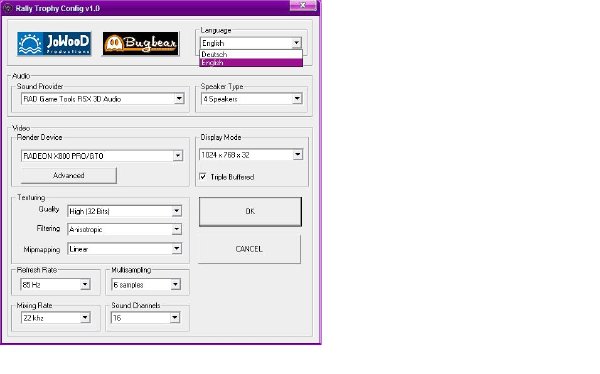Click the CANCEL button

pos(249,249)
